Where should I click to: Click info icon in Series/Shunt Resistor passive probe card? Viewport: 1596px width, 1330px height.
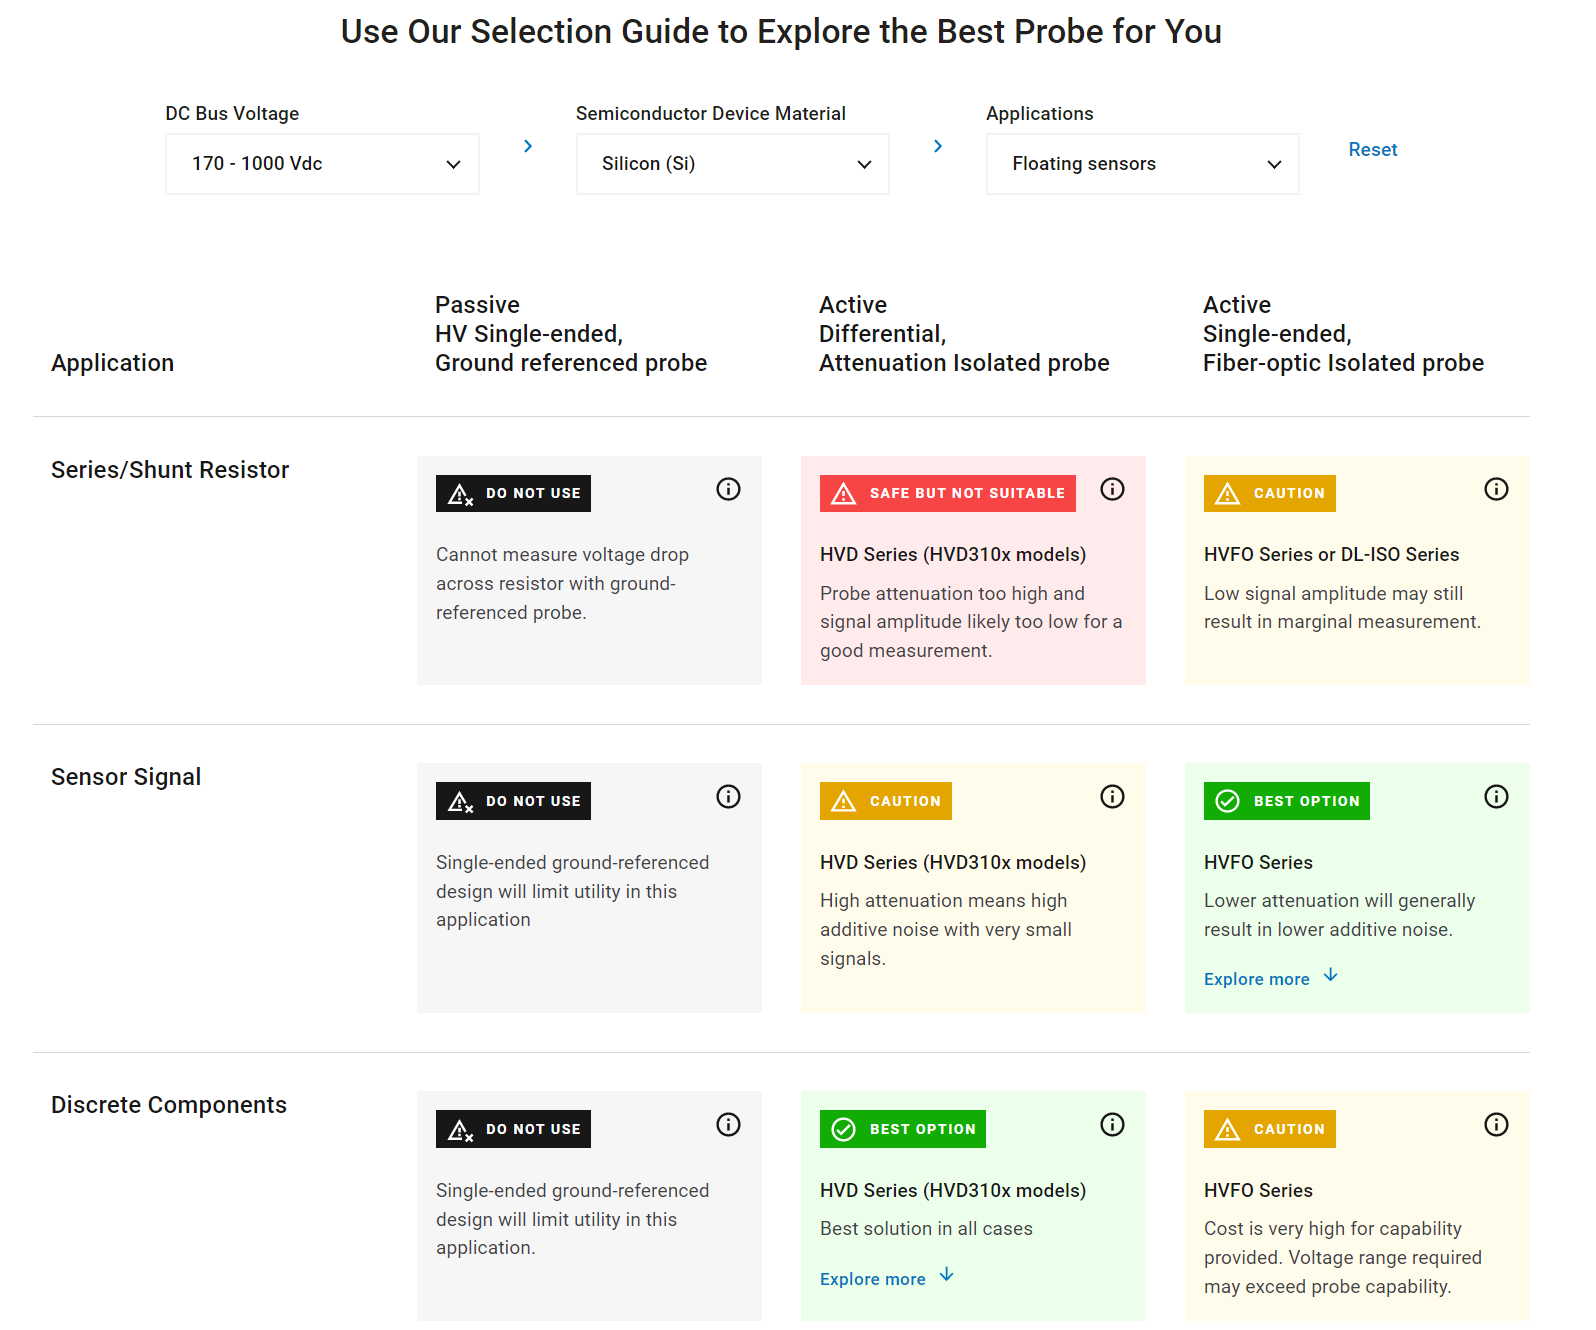[728, 489]
